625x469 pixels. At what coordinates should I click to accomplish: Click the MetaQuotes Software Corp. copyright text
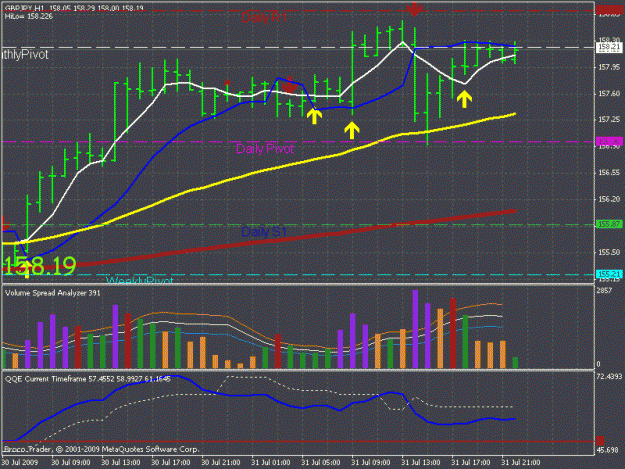[x=102, y=449]
